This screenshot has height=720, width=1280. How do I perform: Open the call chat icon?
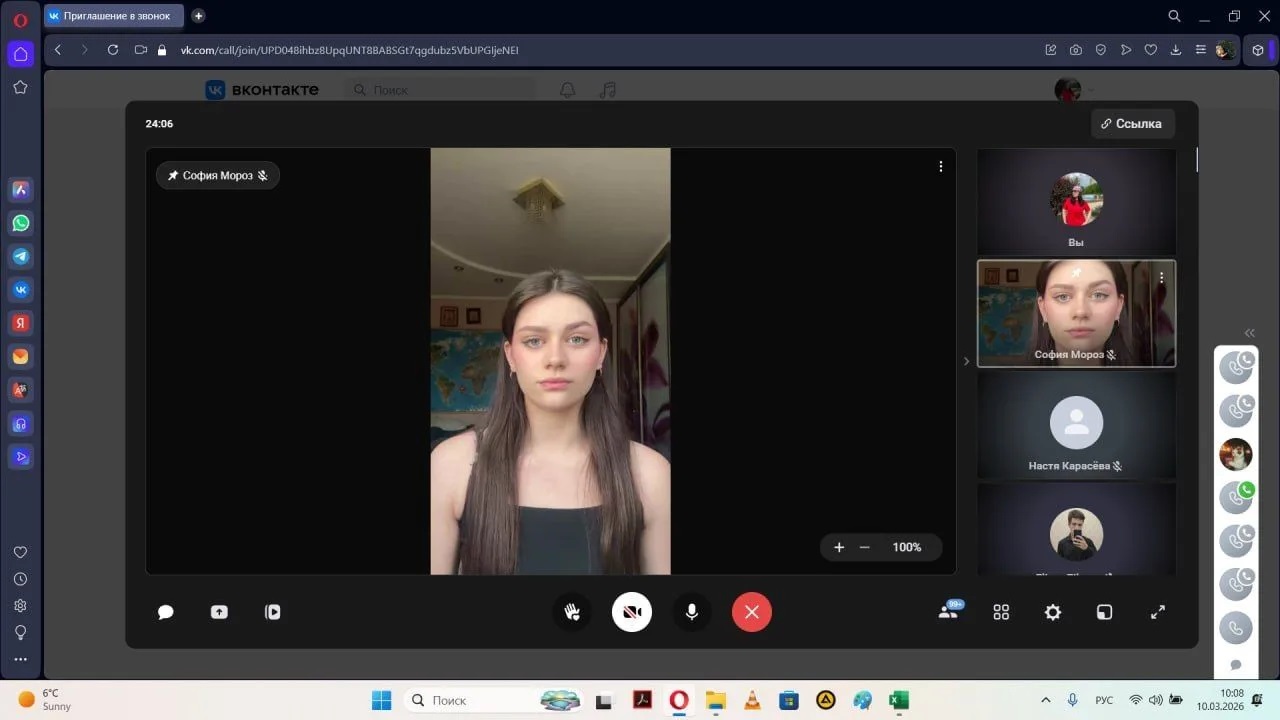[x=166, y=612]
